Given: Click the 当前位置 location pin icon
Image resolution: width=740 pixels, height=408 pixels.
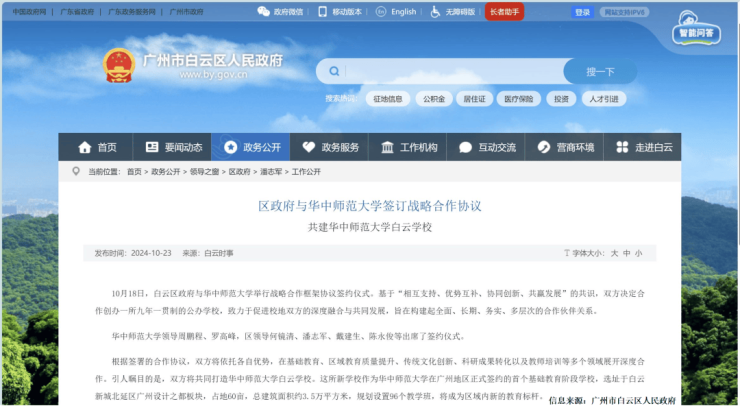Looking at the screenshot, I should coord(76,171).
